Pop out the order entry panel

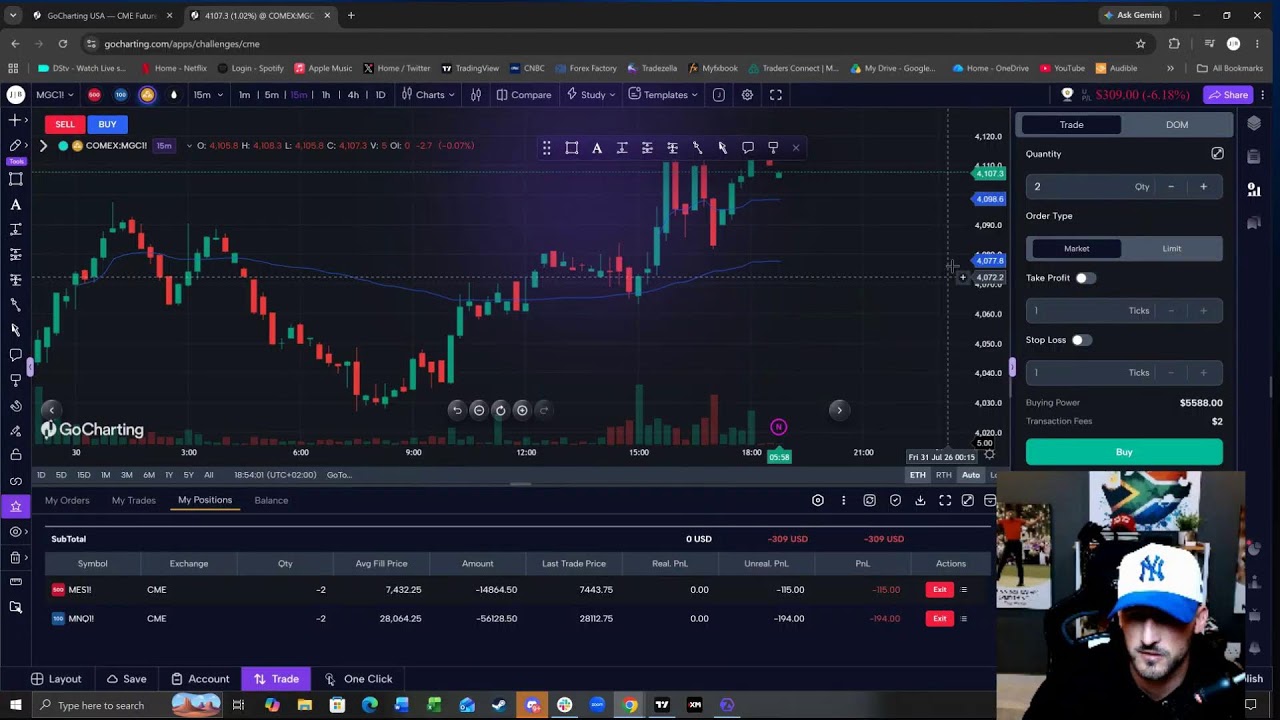pyautogui.click(x=1217, y=154)
